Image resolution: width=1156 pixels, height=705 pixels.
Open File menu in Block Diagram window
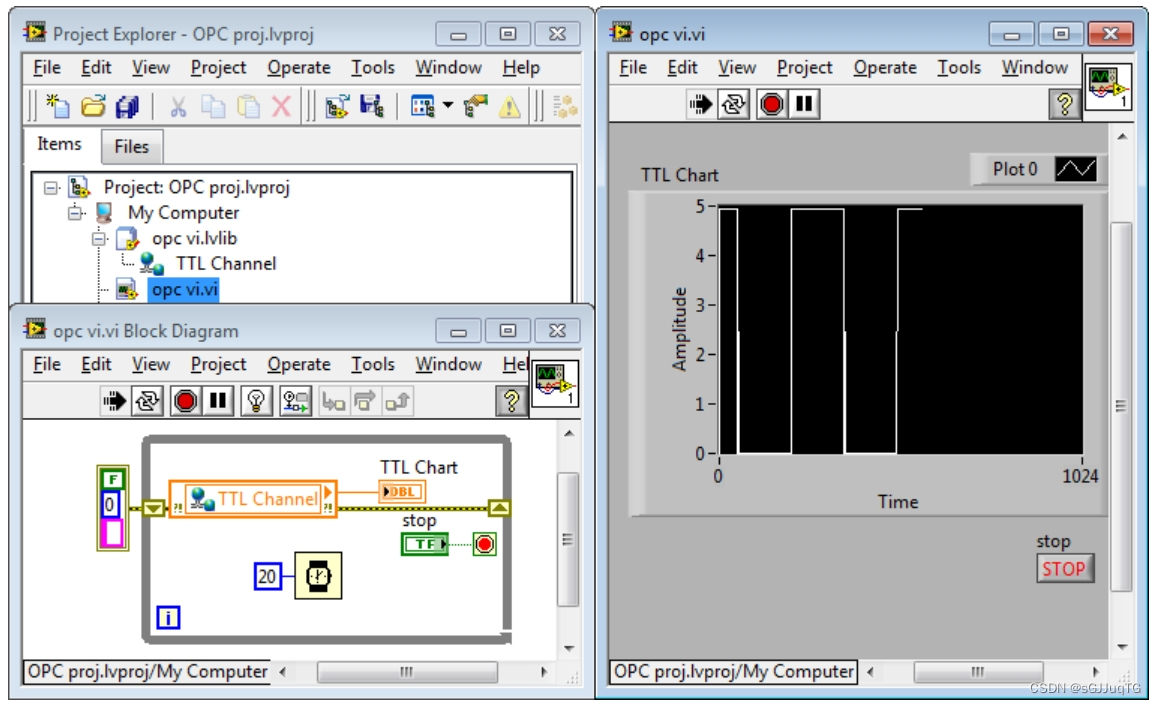click(x=46, y=364)
